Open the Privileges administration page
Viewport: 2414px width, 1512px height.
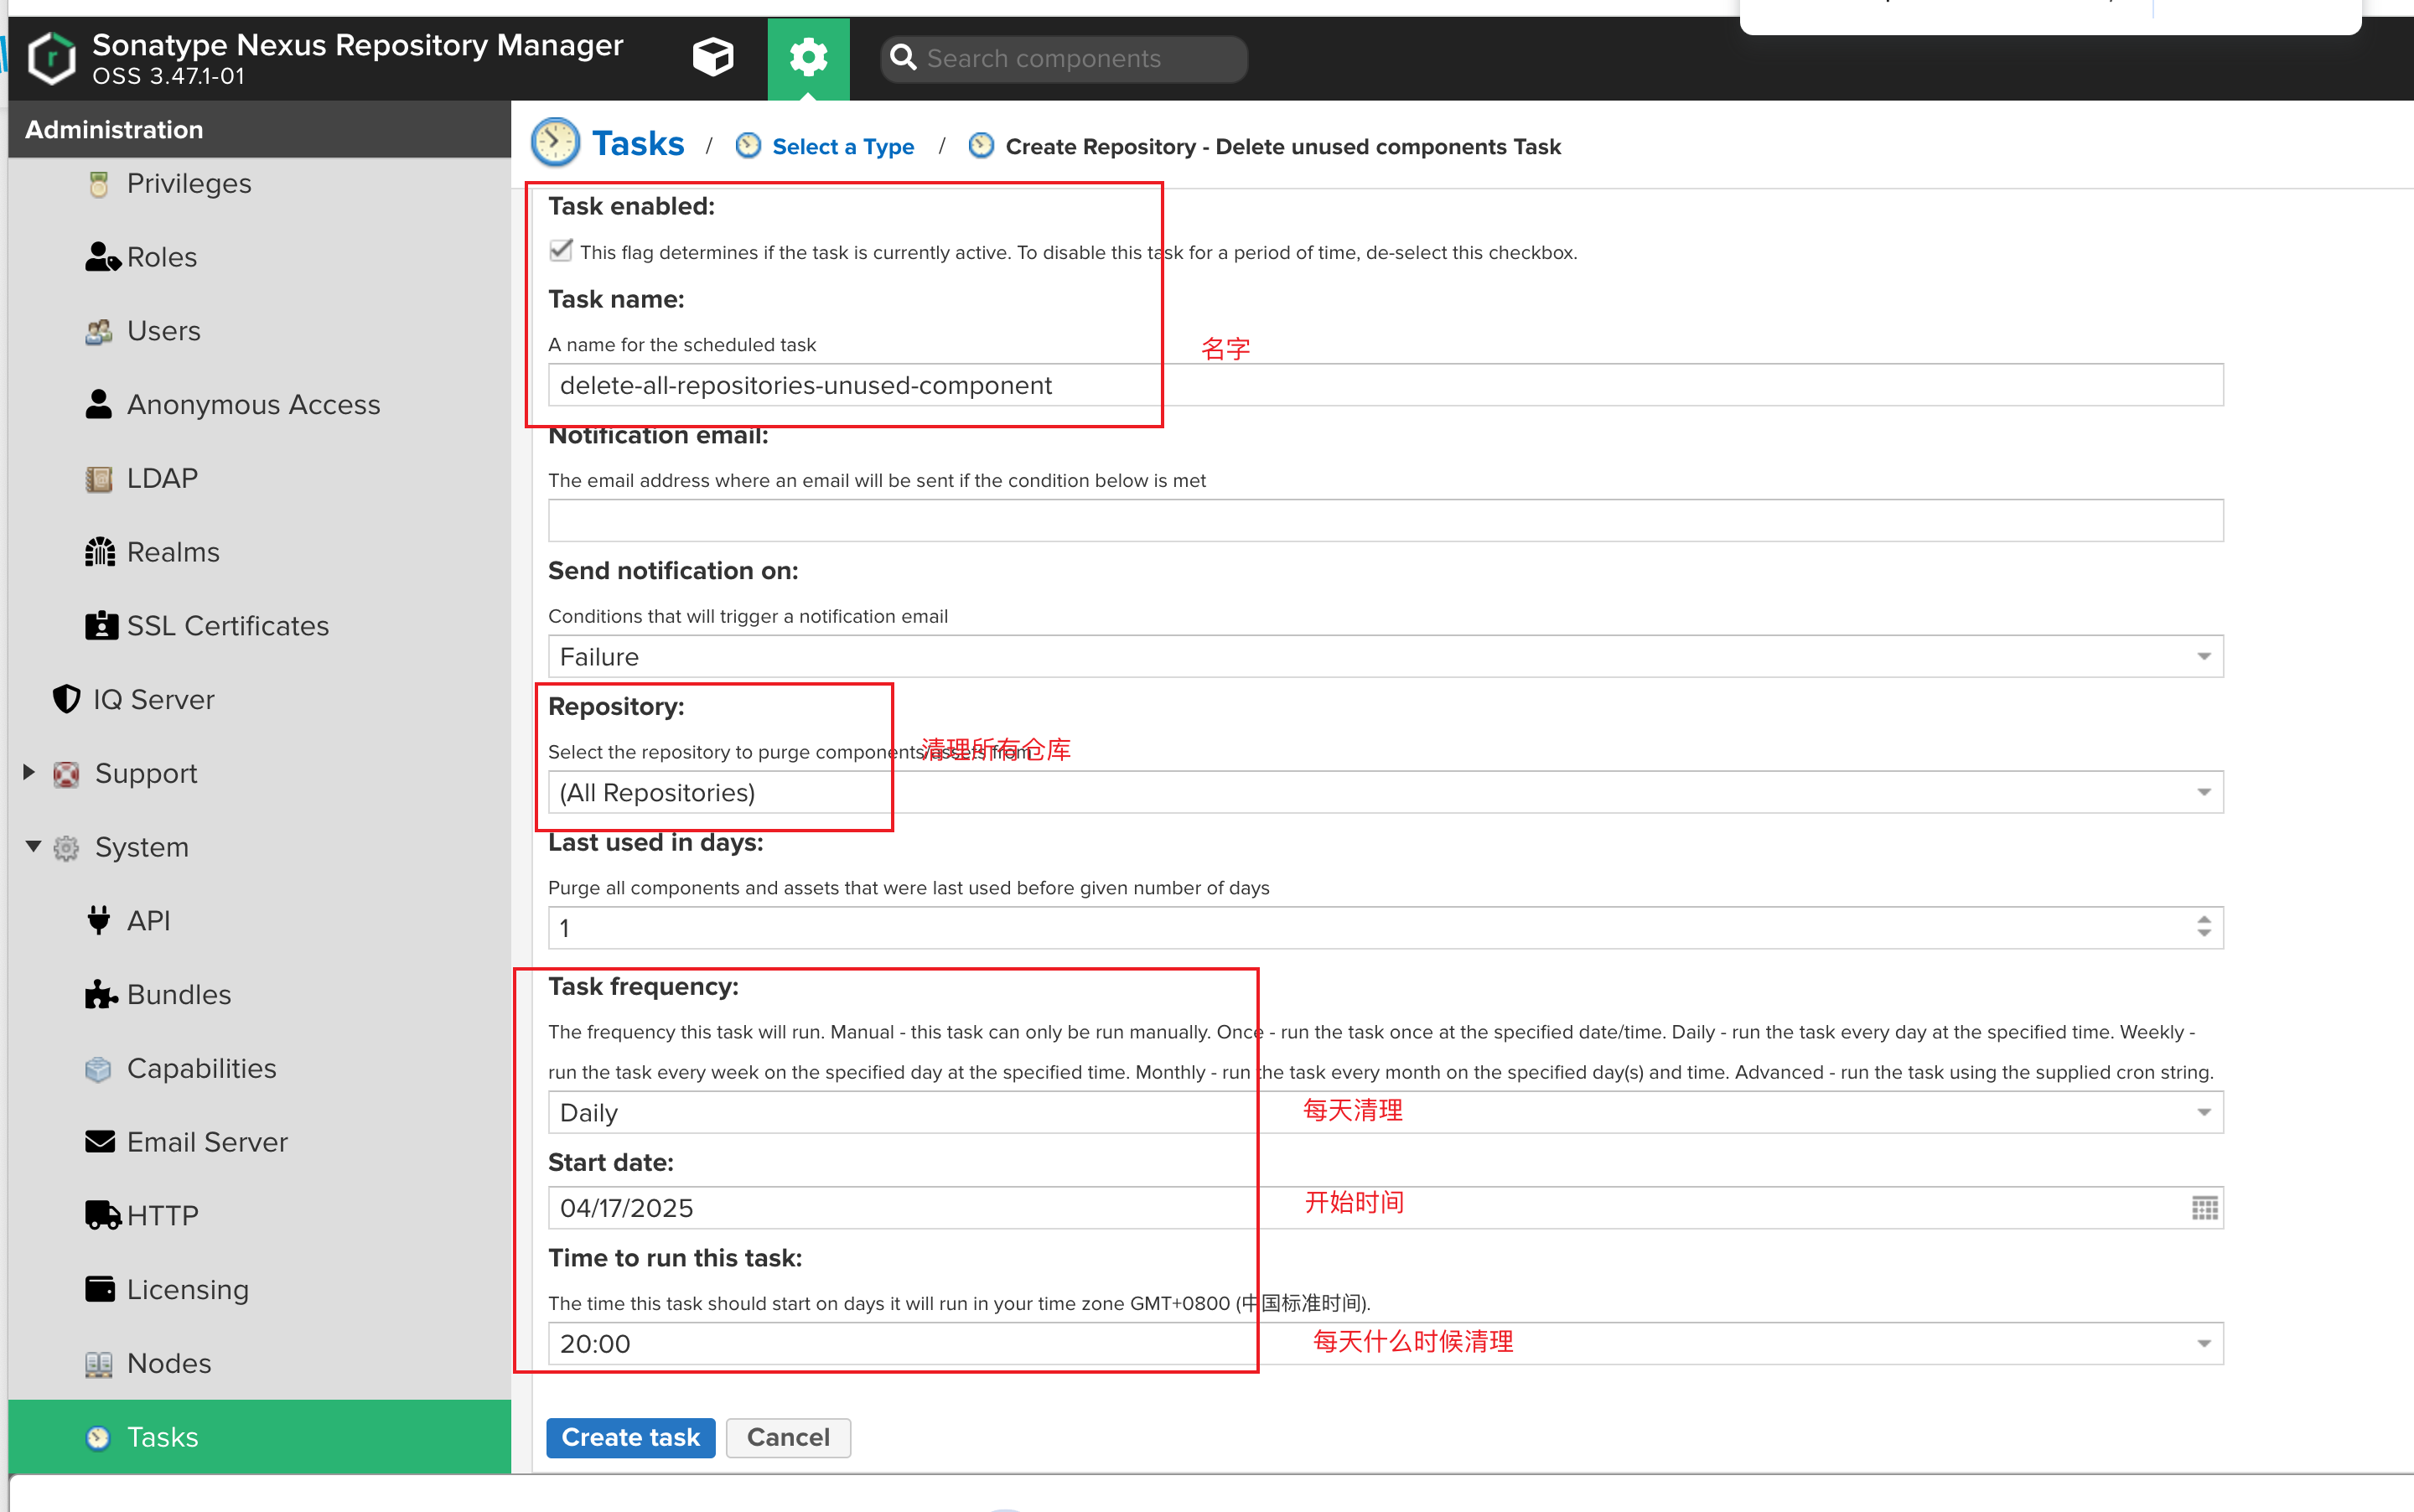point(188,182)
